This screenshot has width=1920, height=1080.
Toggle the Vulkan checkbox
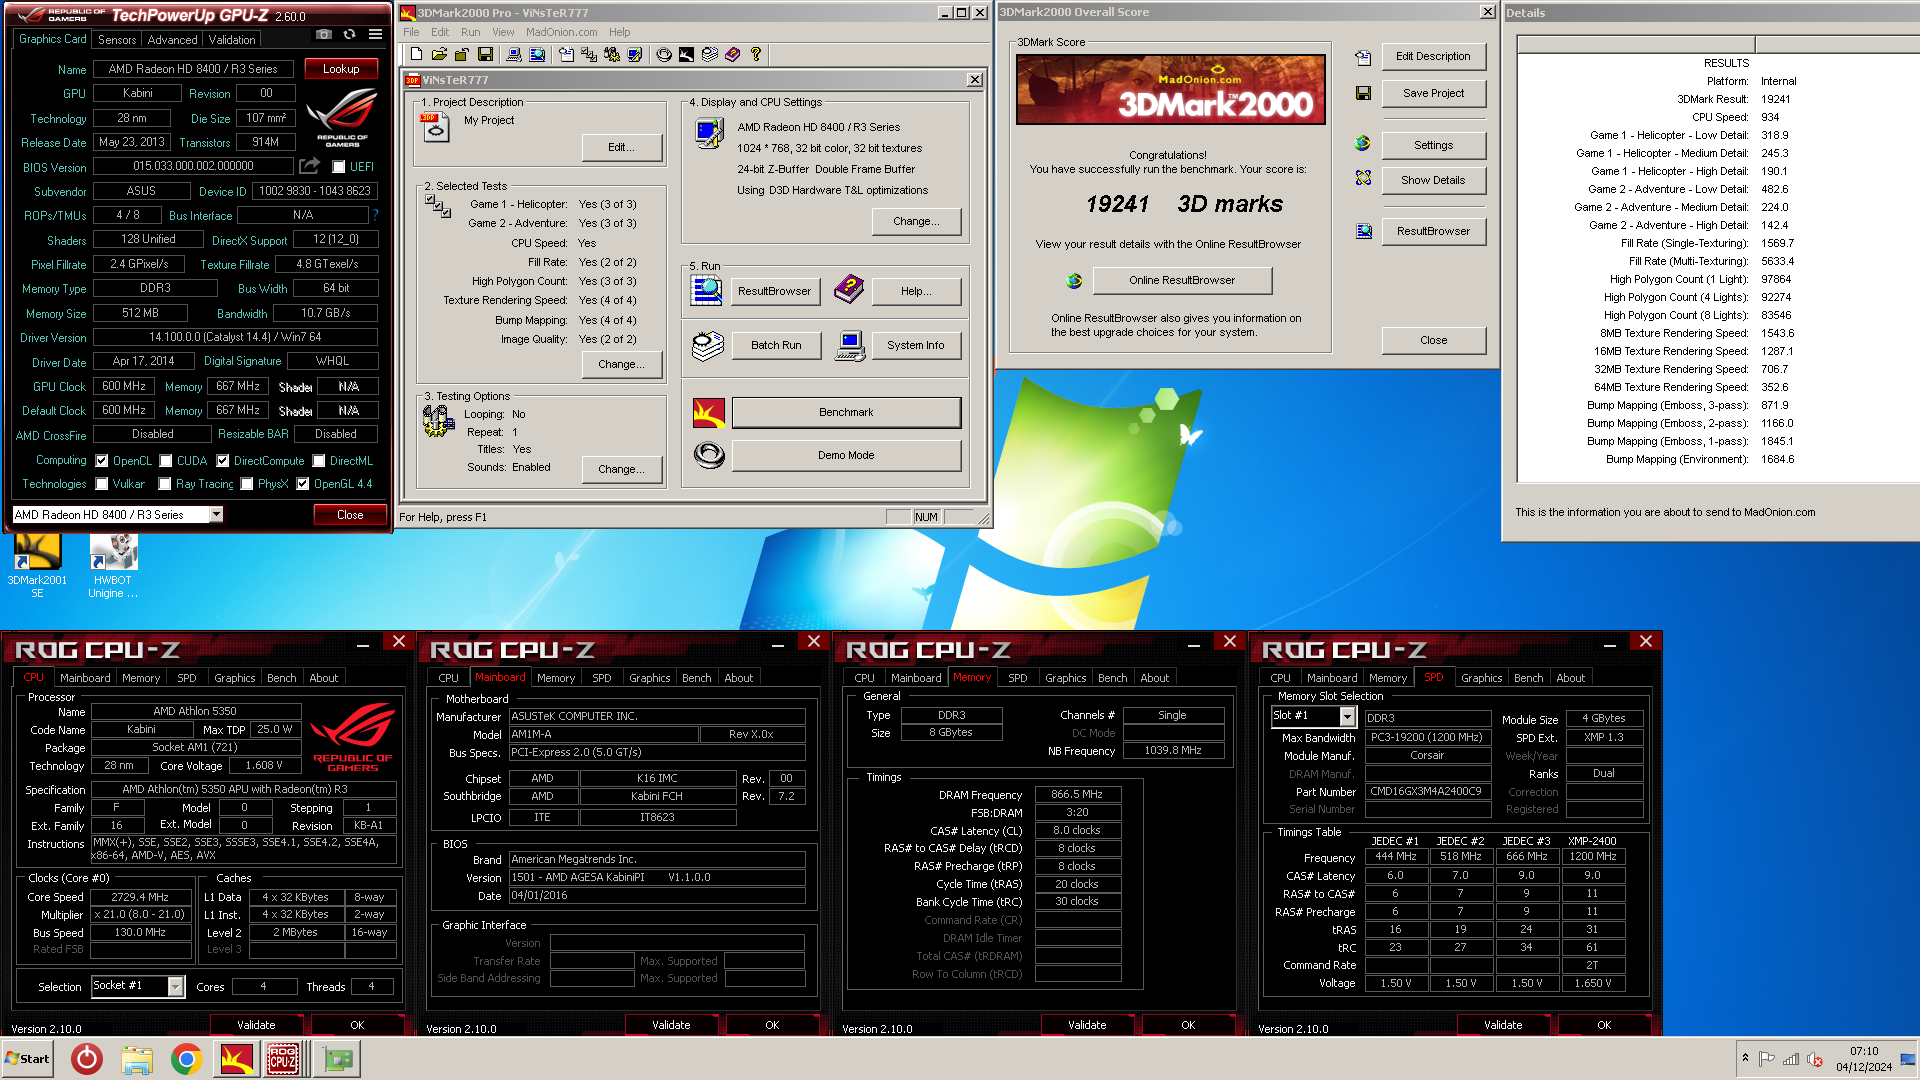tap(102, 484)
